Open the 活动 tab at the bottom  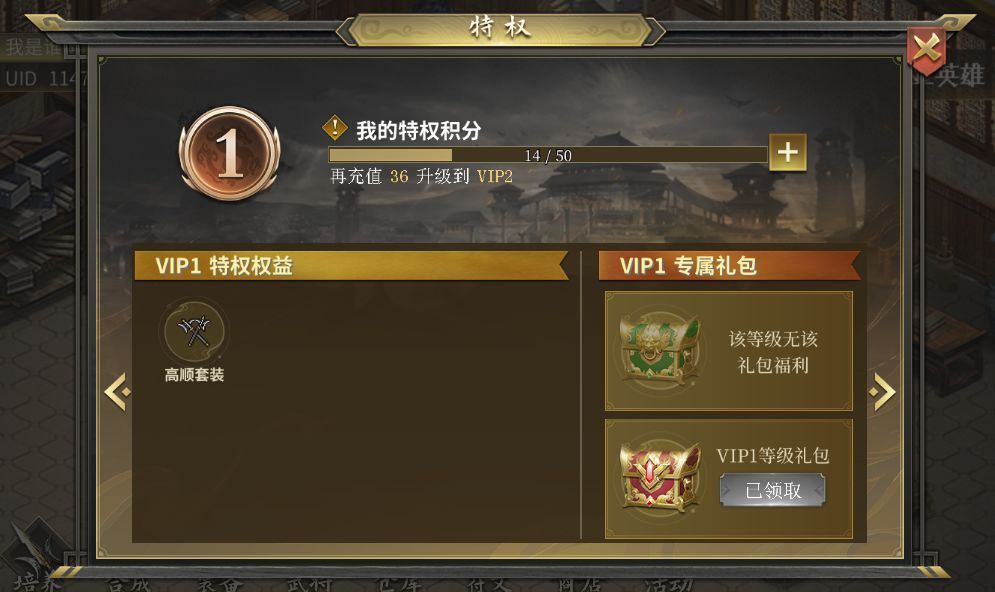(x=668, y=584)
